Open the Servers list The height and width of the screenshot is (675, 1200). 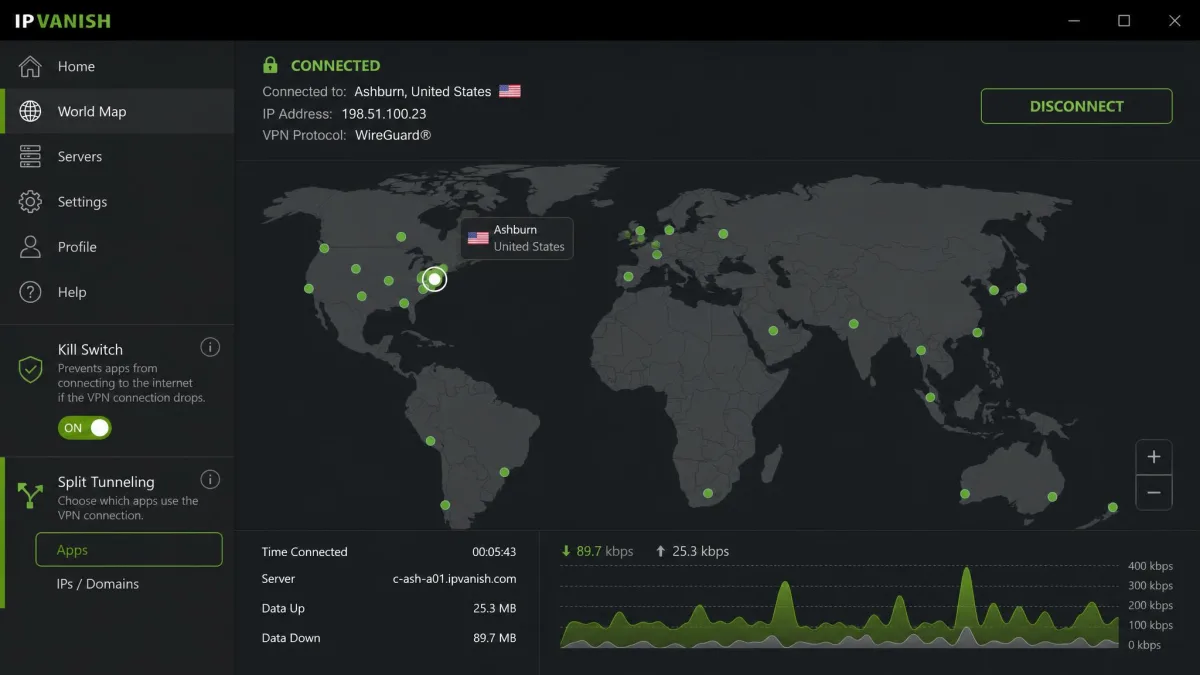pos(117,156)
